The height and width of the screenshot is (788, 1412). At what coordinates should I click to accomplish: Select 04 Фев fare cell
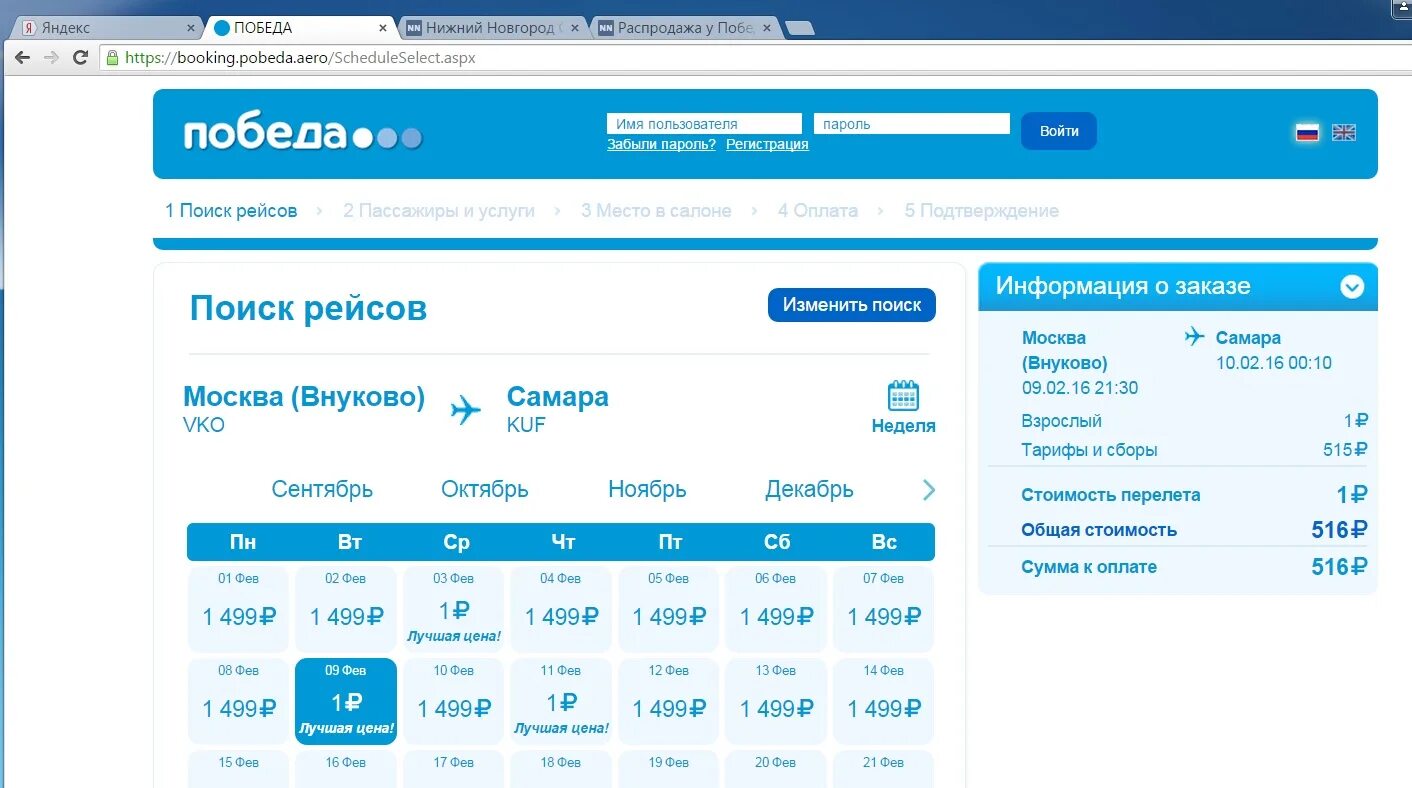(x=561, y=609)
